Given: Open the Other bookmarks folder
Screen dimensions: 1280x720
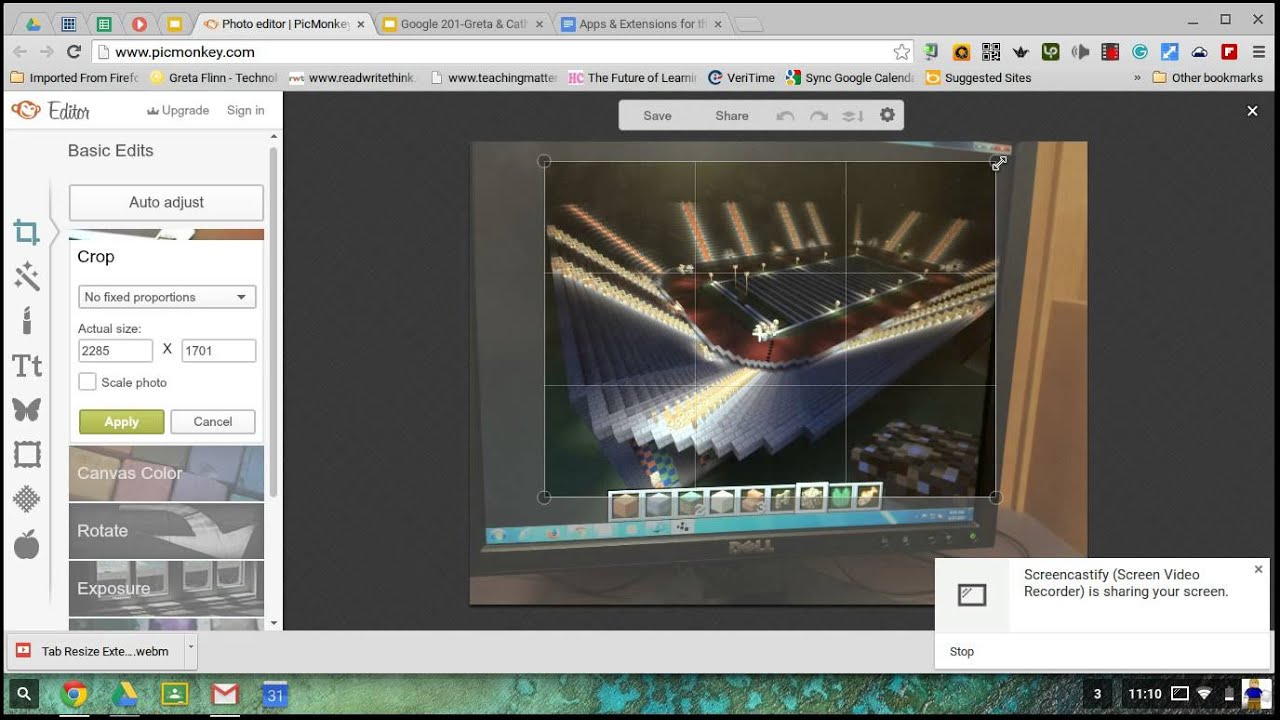Looking at the screenshot, I should [x=1207, y=77].
